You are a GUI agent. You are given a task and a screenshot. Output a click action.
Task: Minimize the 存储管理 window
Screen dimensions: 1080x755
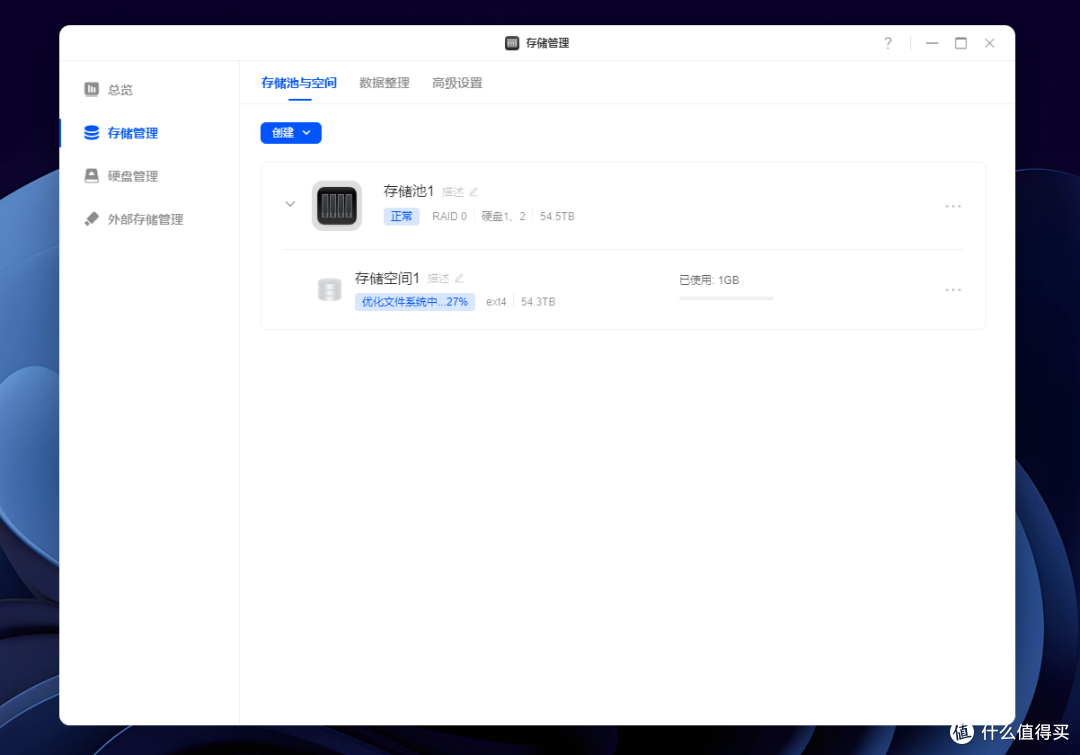tap(932, 43)
